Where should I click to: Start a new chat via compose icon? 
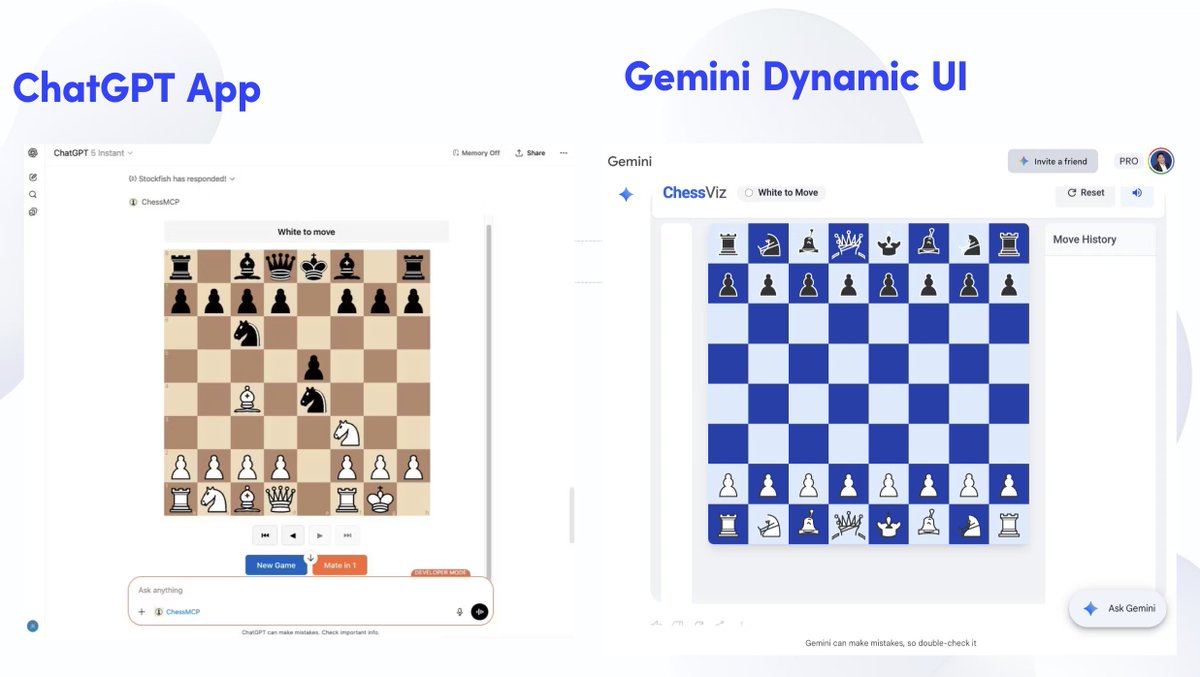point(33,177)
